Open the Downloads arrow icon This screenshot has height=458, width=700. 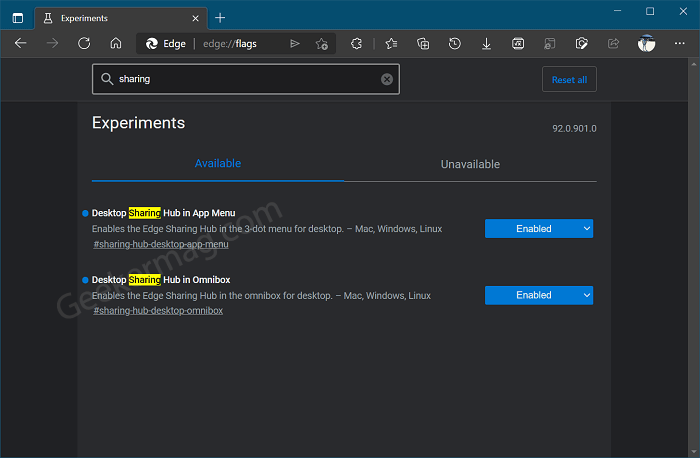click(487, 43)
